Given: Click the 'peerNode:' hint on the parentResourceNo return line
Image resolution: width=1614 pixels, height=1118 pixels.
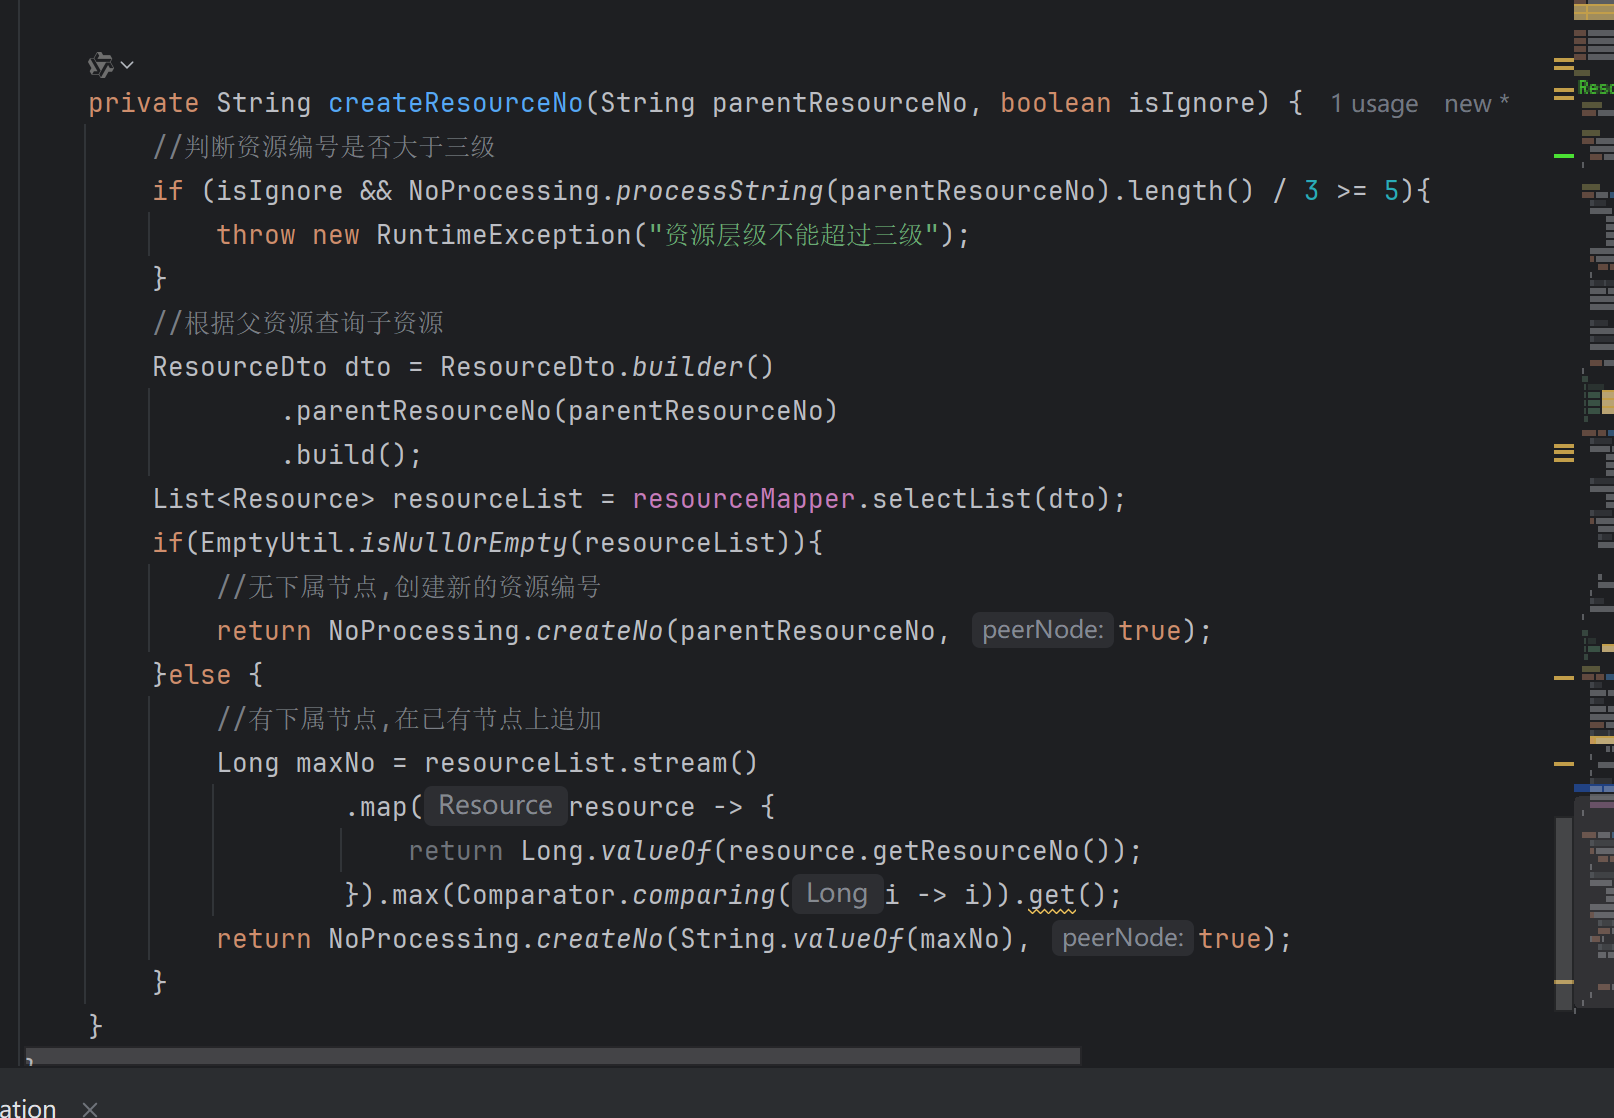Looking at the screenshot, I should click(1042, 630).
